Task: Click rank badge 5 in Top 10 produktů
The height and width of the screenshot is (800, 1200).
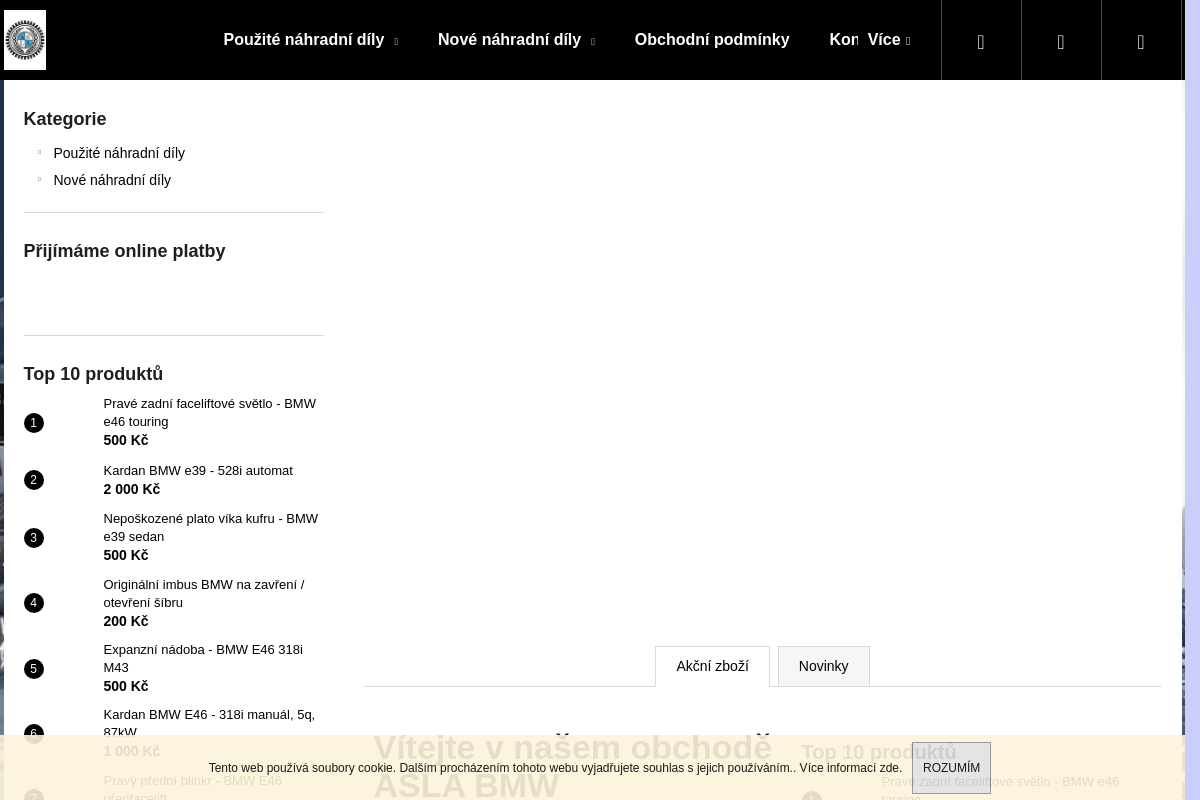Action: [x=33, y=669]
